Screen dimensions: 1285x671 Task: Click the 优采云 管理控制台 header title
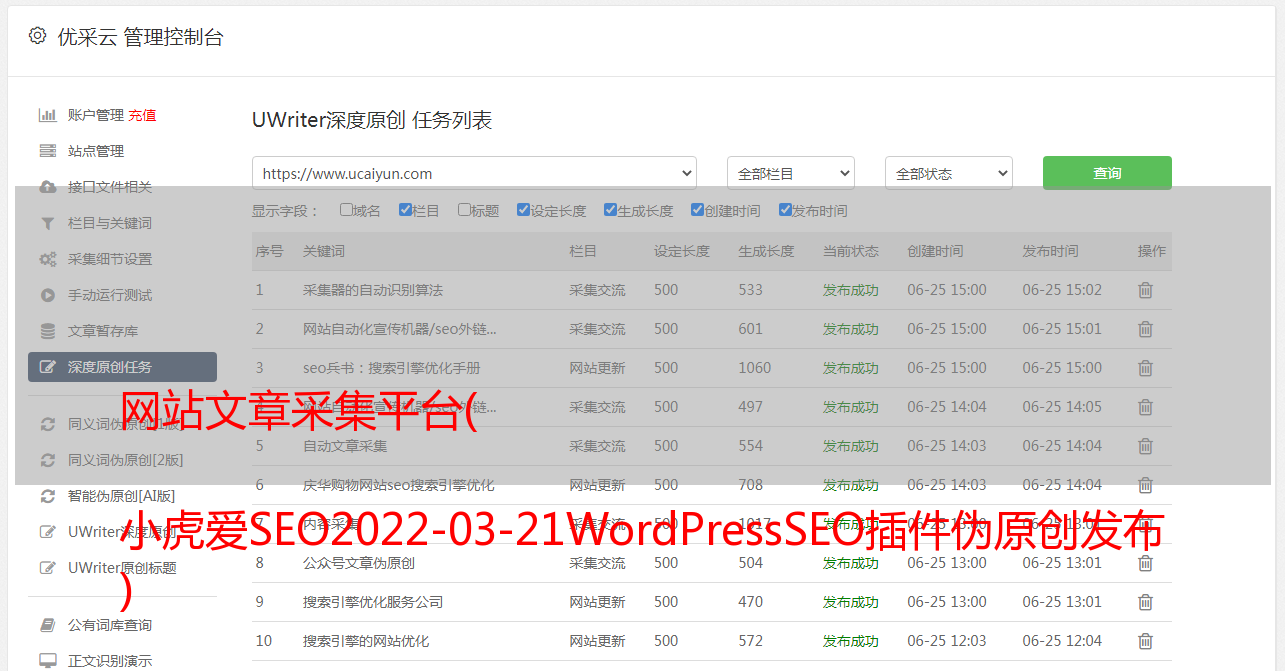tap(140, 37)
